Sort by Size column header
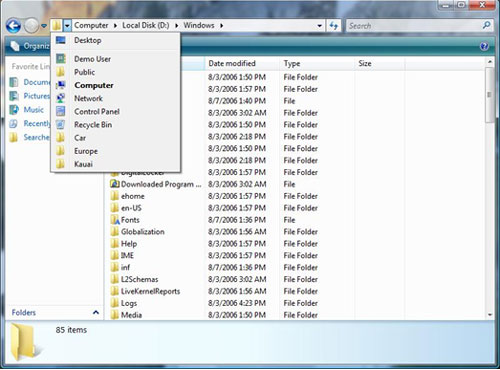The height and width of the screenshot is (370, 500). [380, 63]
